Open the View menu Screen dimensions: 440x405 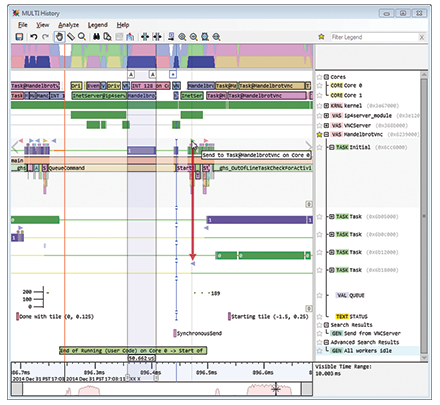tap(43, 25)
